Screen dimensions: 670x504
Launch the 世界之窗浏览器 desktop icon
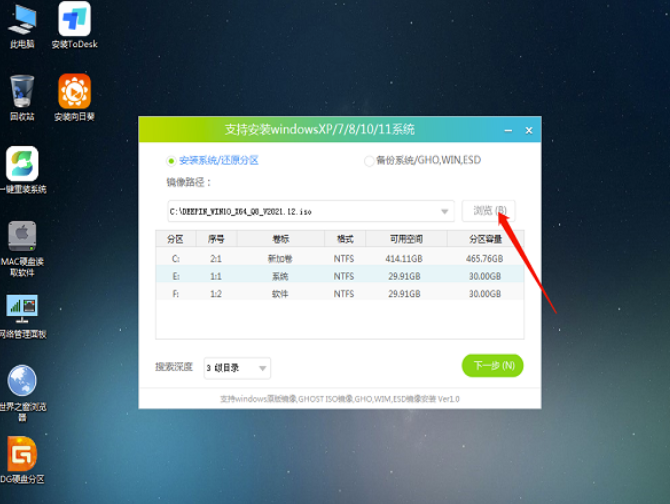[22, 392]
